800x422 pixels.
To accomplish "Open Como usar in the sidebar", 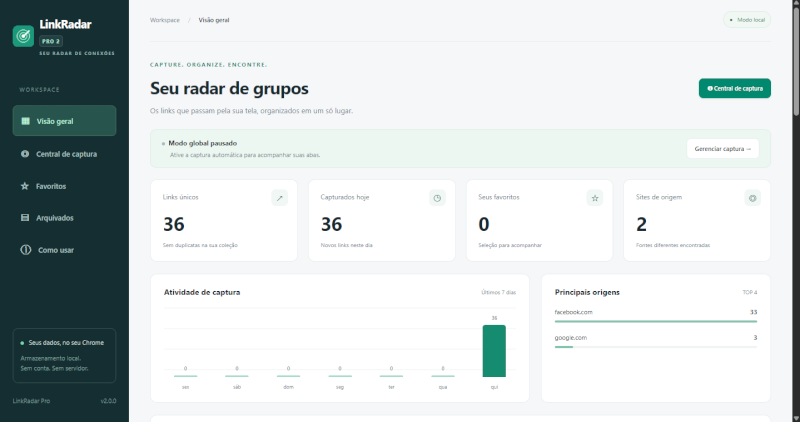I will pyautogui.click(x=64, y=250).
